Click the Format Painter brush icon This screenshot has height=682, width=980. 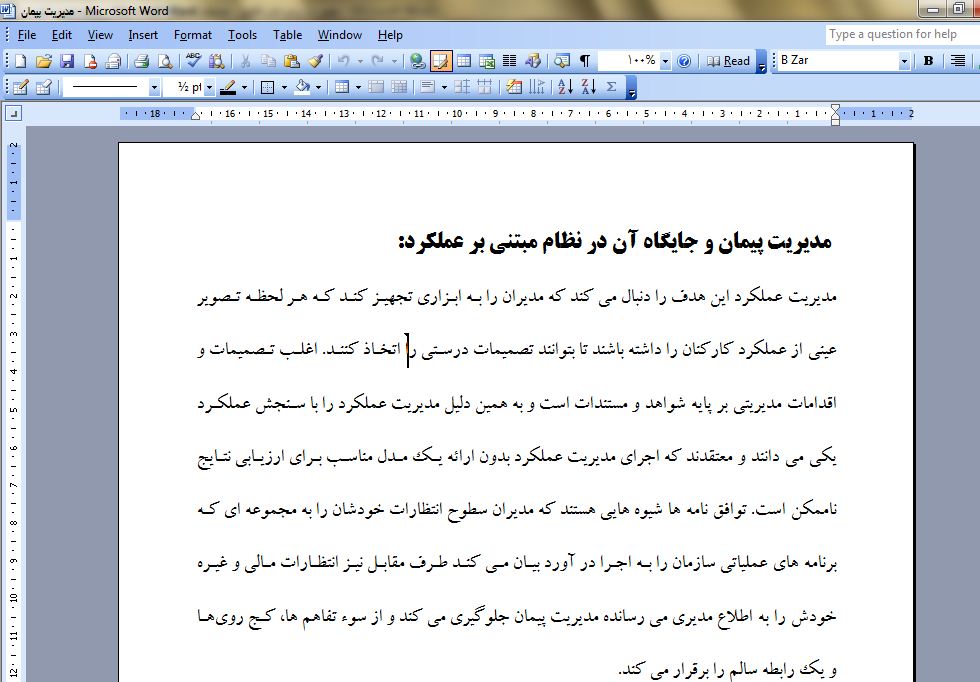315,61
